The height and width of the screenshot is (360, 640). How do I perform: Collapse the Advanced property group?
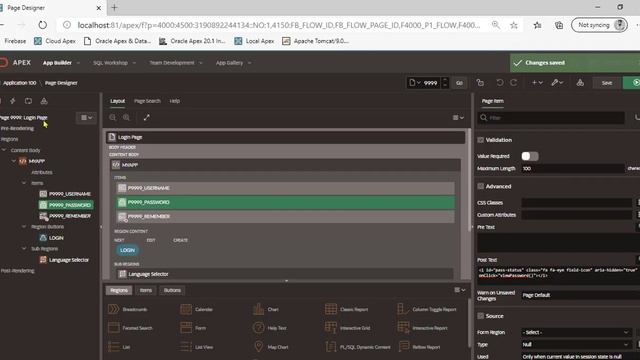[x=480, y=187]
